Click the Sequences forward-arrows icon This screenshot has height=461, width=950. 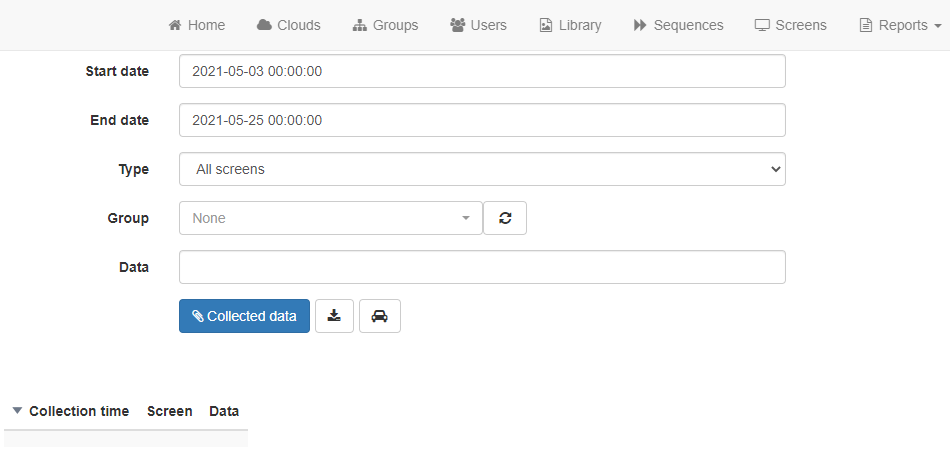point(640,25)
